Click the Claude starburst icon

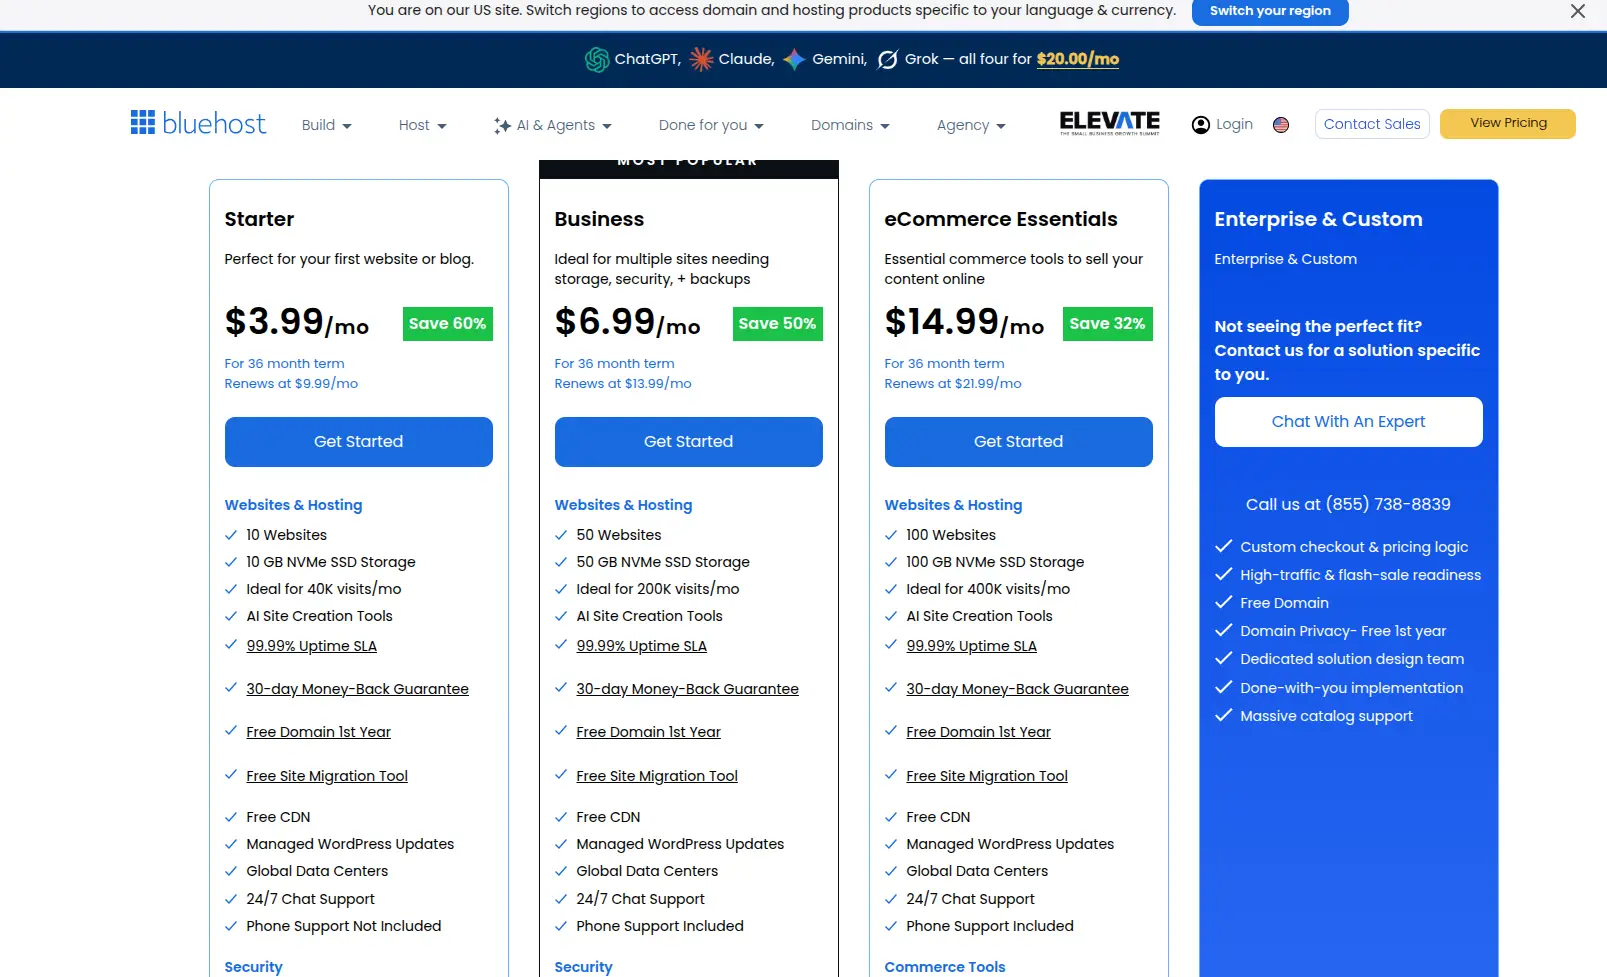[x=702, y=60]
